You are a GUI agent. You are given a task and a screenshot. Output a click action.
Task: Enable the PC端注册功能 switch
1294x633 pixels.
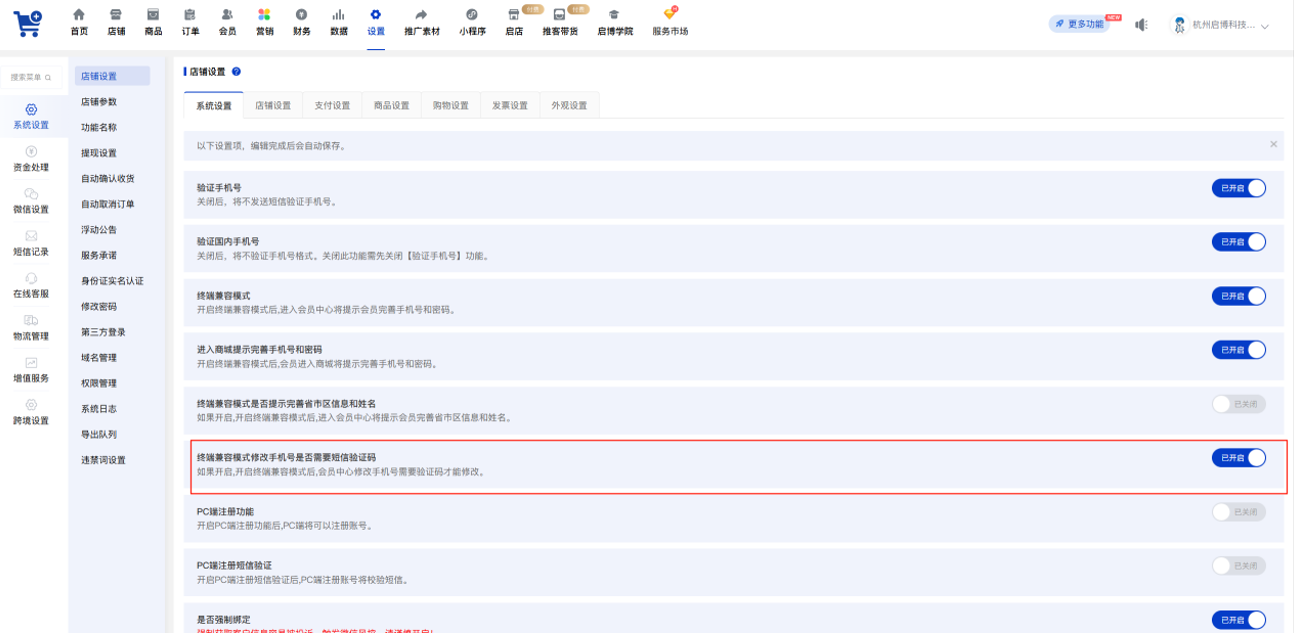[1239, 511]
